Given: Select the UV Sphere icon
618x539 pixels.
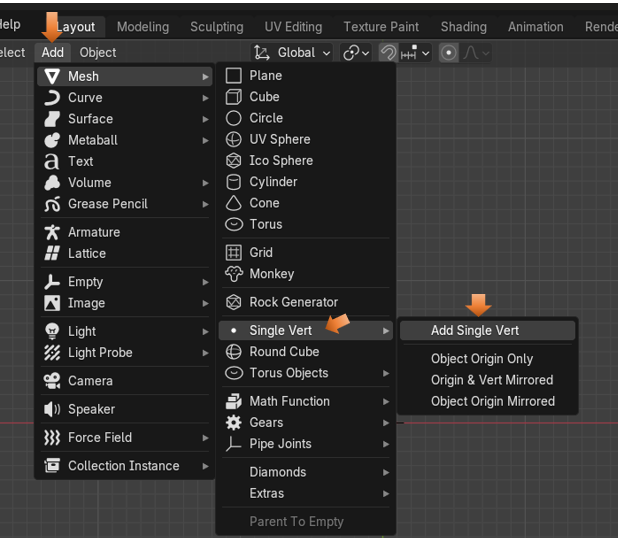Looking at the screenshot, I should click(x=234, y=139).
